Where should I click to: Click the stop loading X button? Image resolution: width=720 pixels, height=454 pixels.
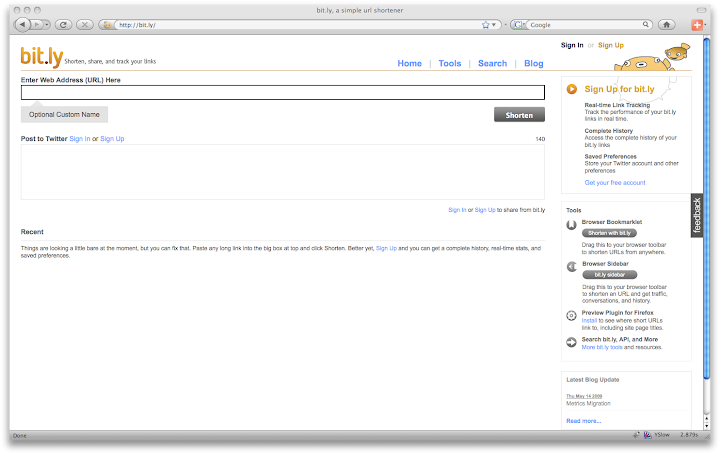click(x=84, y=25)
